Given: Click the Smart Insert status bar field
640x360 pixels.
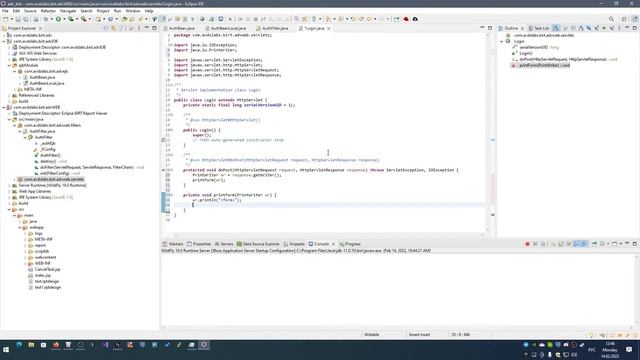Looking at the screenshot, I should [x=420, y=335].
